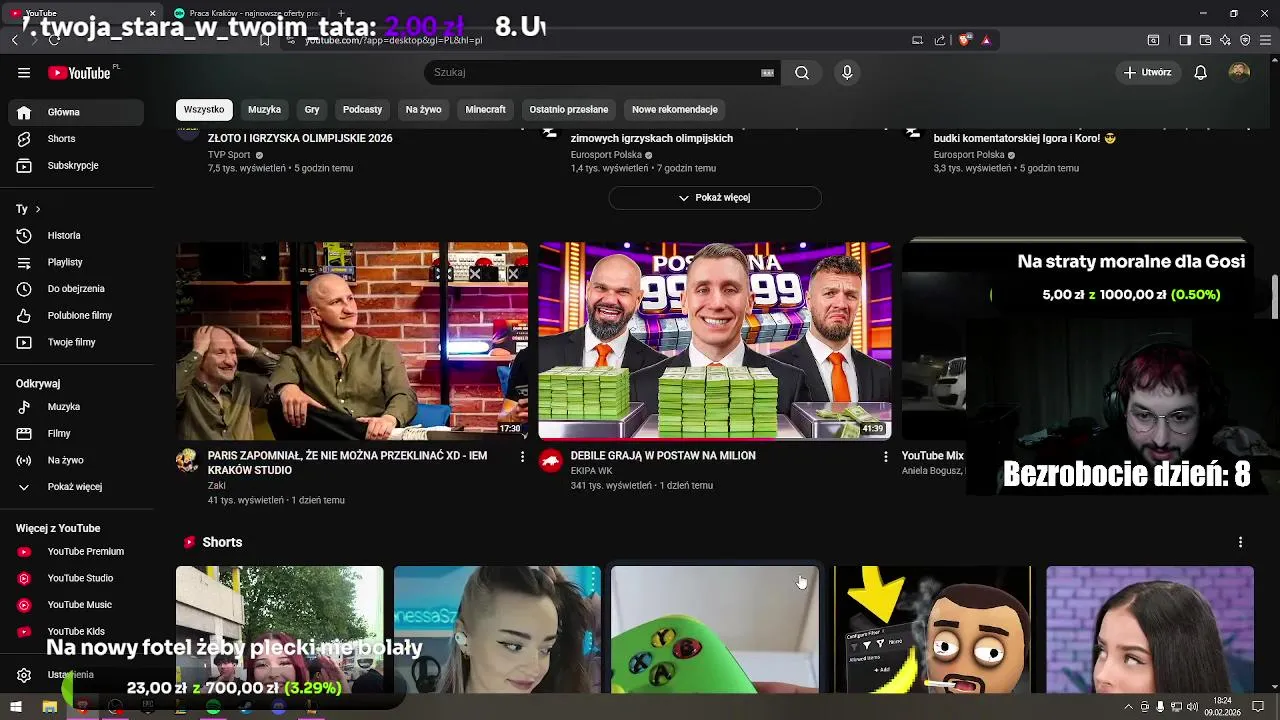Select the Na żywo filter chip
1280x720 pixels.
coord(423,109)
